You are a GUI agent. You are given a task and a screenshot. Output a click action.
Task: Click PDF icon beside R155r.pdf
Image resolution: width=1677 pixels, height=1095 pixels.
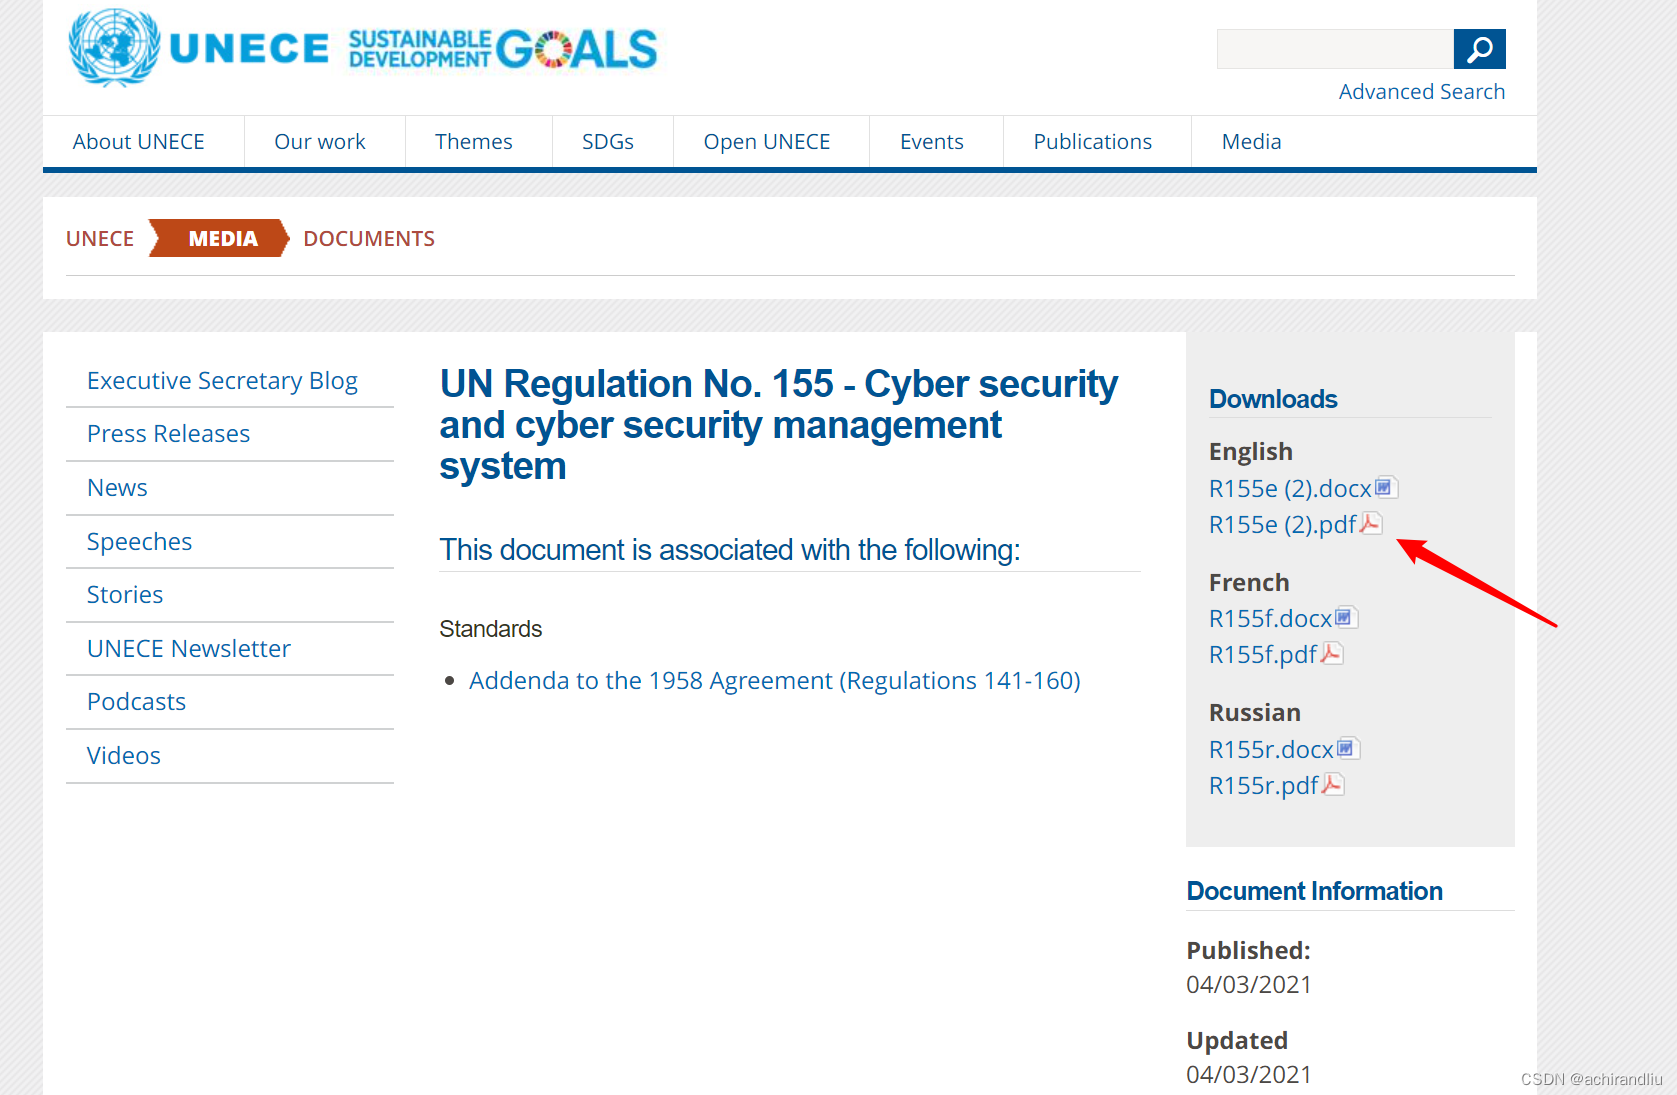1333,784
